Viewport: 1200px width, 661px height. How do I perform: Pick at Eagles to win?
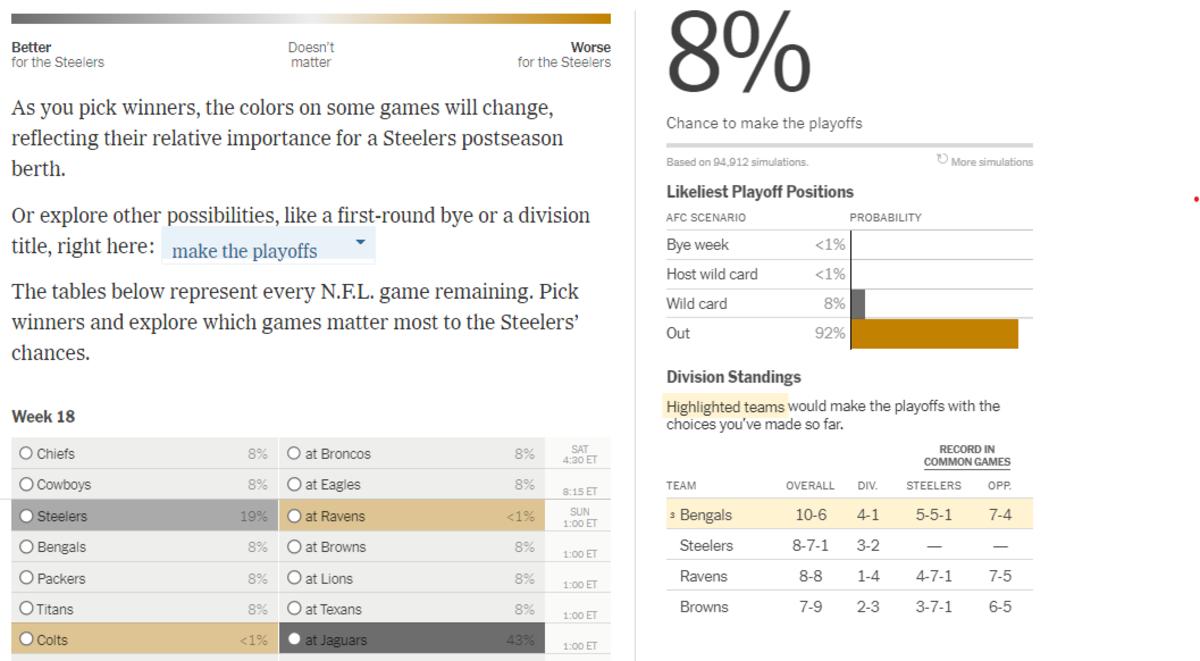click(x=294, y=485)
